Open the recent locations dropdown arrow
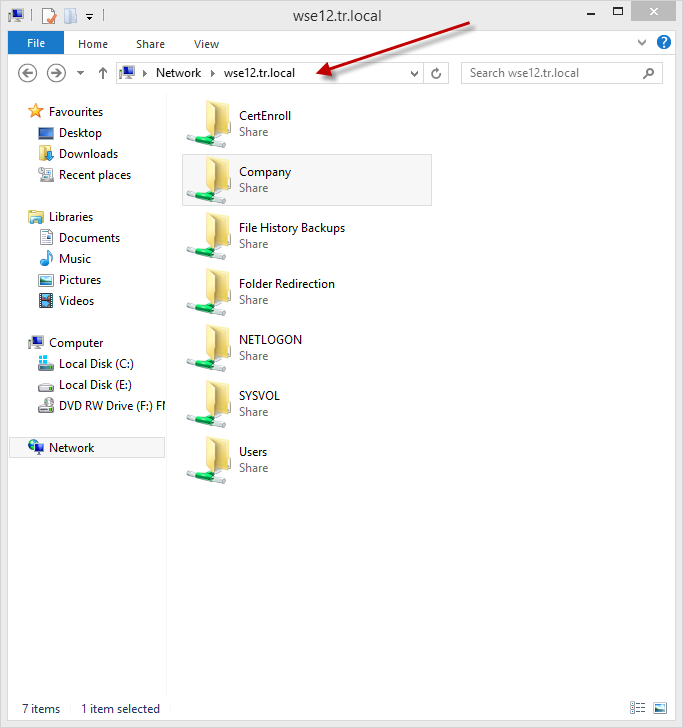 (x=80, y=73)
